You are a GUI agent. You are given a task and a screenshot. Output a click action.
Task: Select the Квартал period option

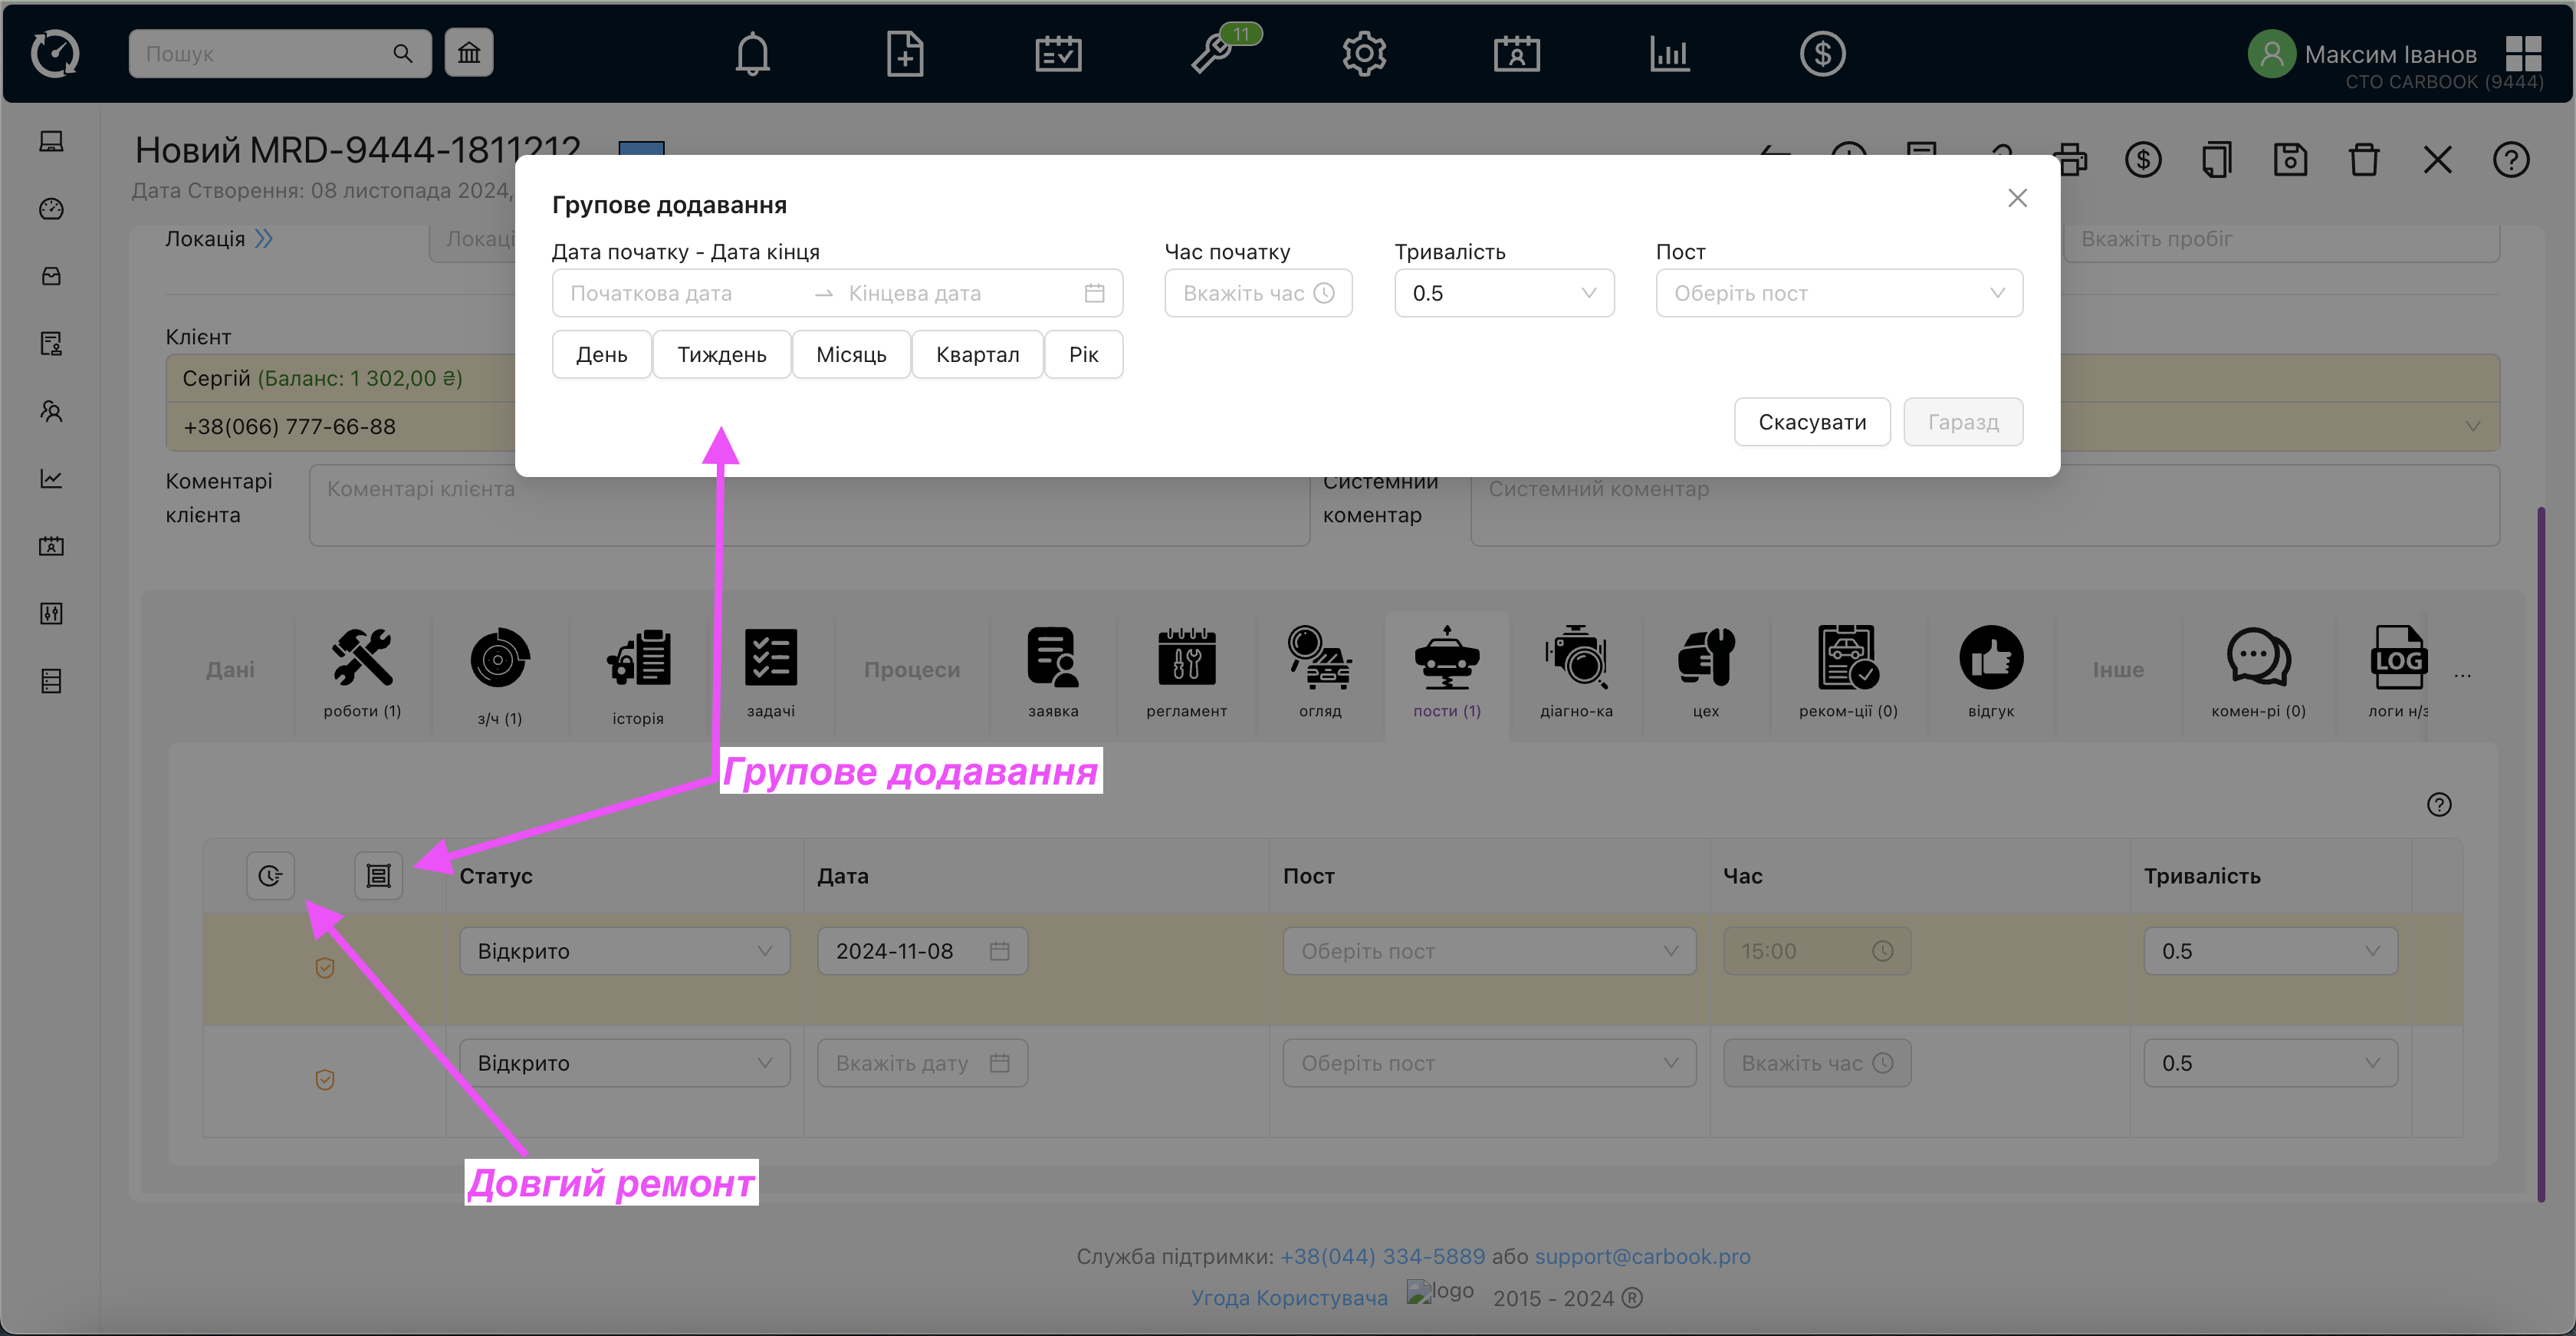pyautogui.click(x=977, y=355)
